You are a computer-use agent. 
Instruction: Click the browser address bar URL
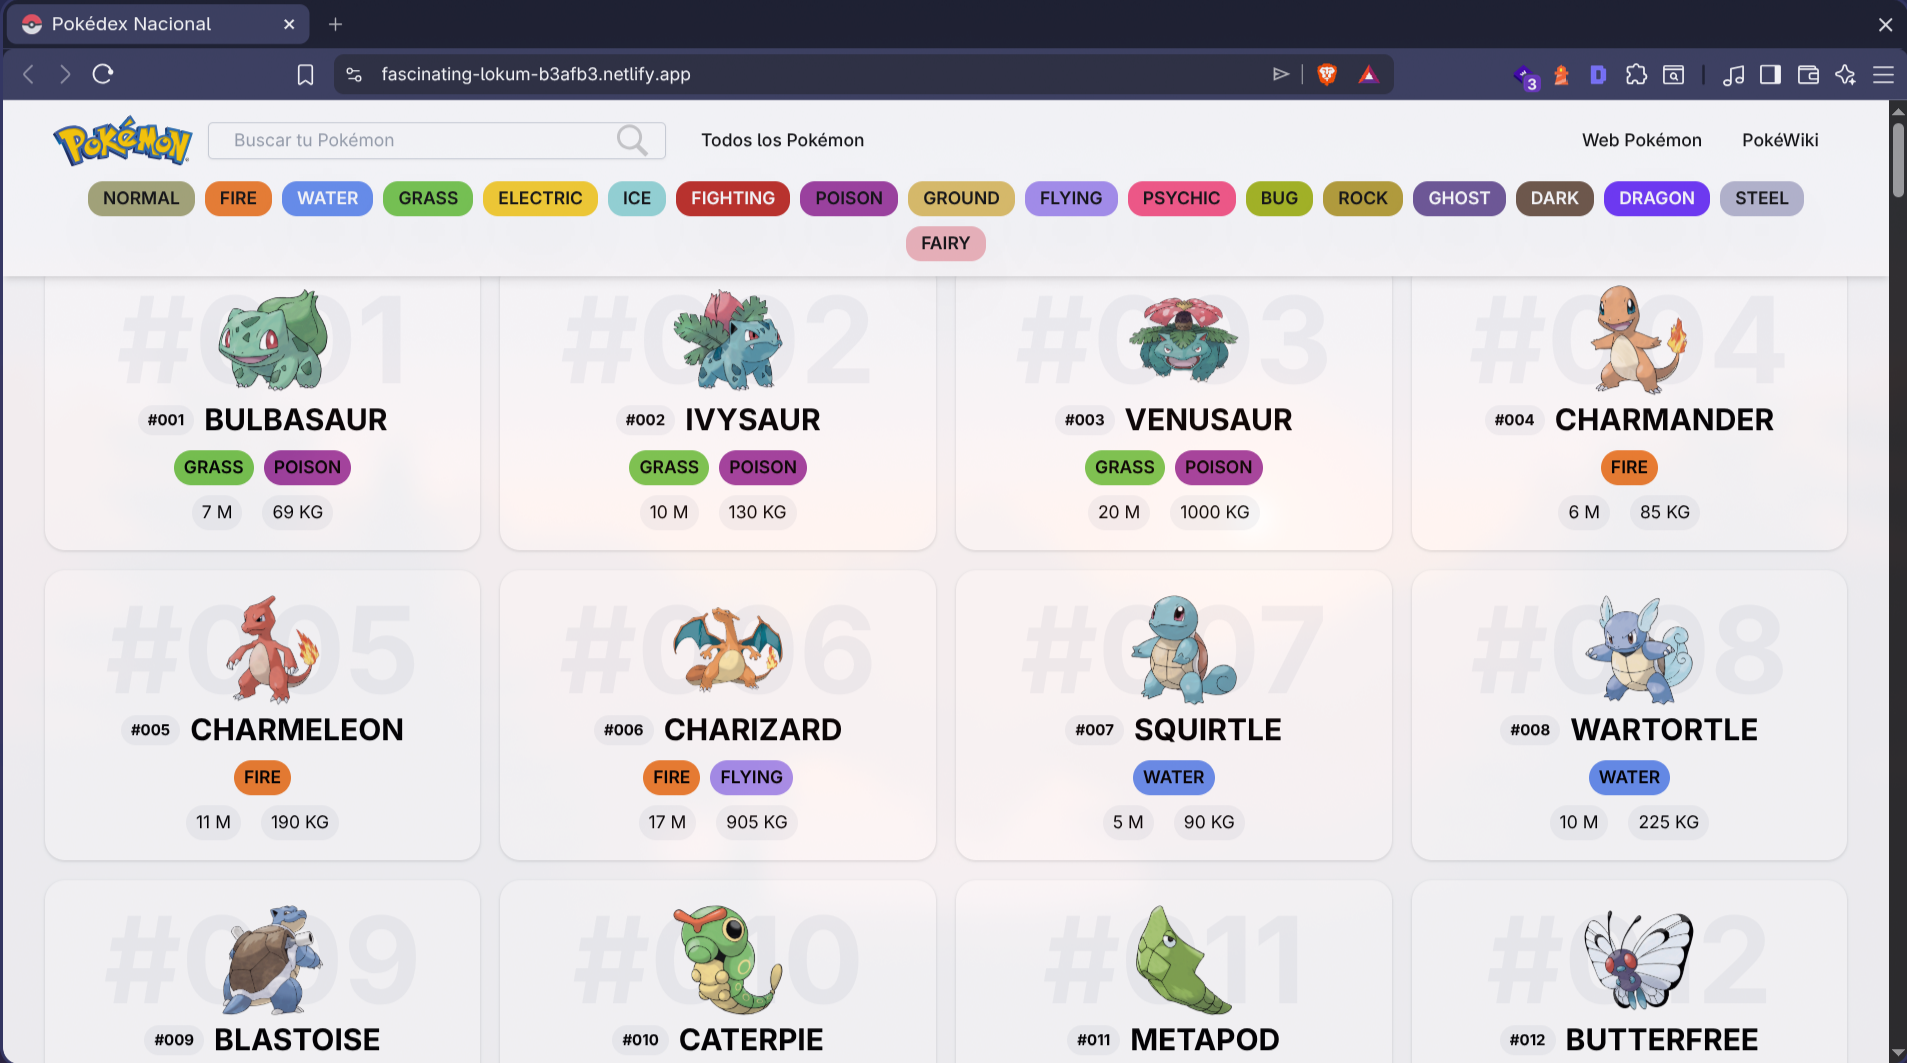coord(536,74)
